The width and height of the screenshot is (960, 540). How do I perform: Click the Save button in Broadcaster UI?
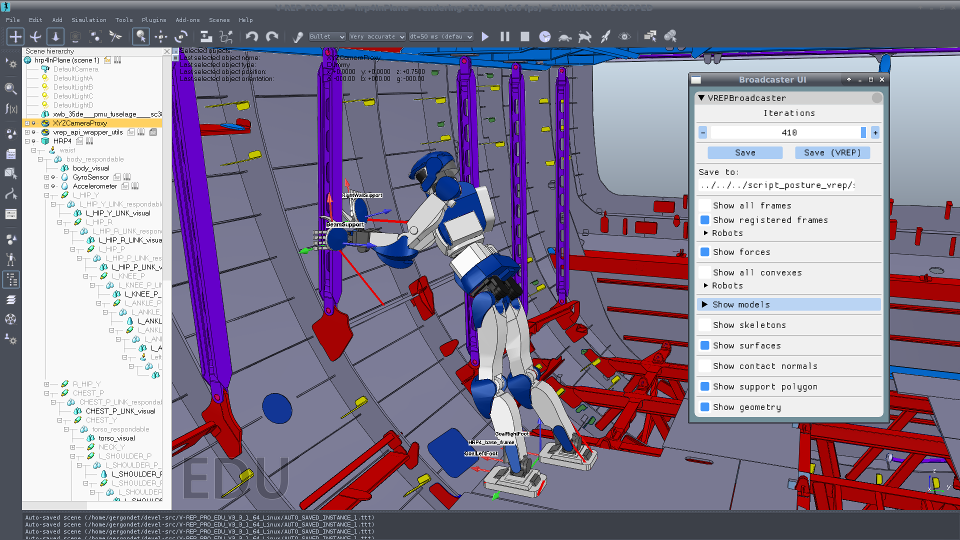click(x=745, y=153)
